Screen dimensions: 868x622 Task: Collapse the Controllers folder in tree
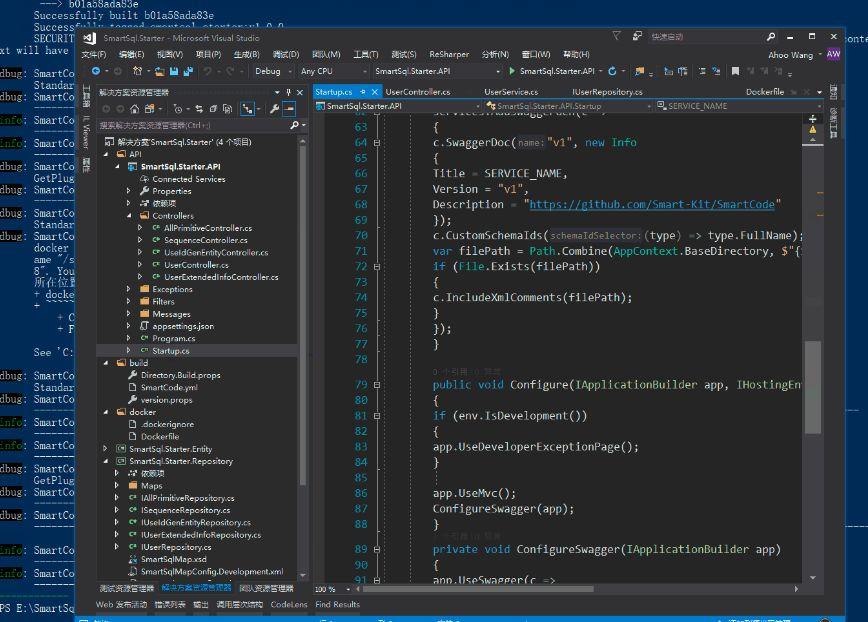(x=130, y=216)
